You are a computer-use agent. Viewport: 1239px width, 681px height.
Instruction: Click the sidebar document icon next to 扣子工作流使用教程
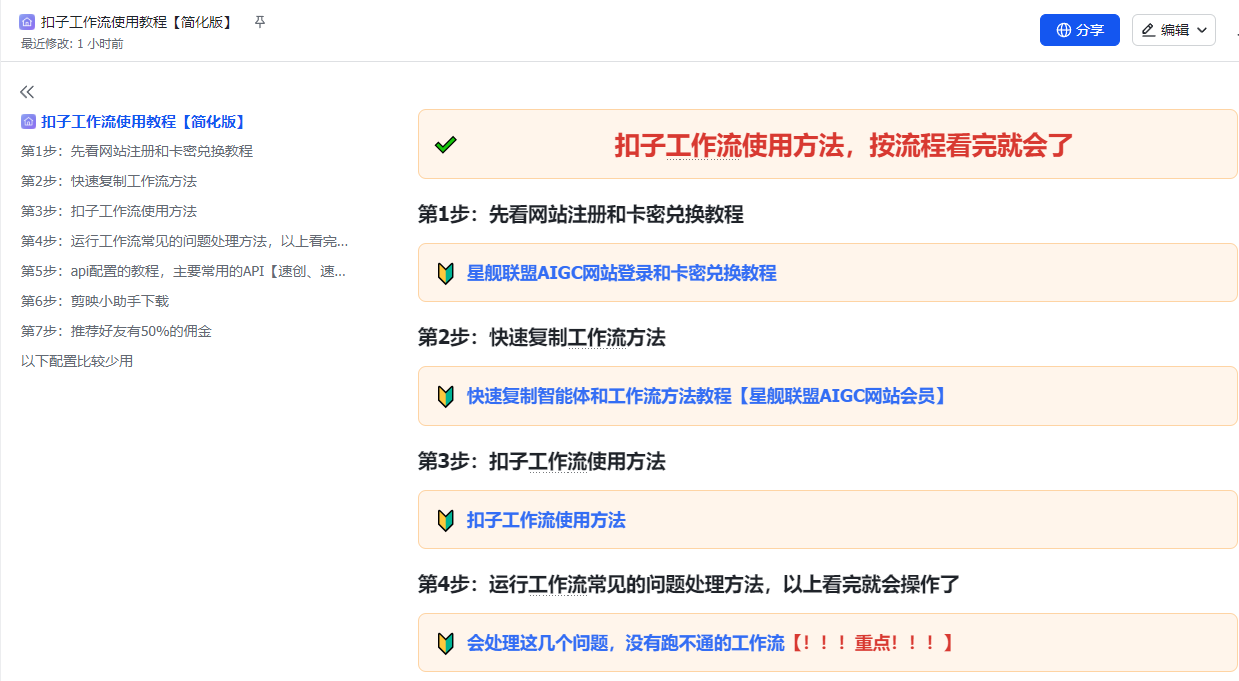27,121
